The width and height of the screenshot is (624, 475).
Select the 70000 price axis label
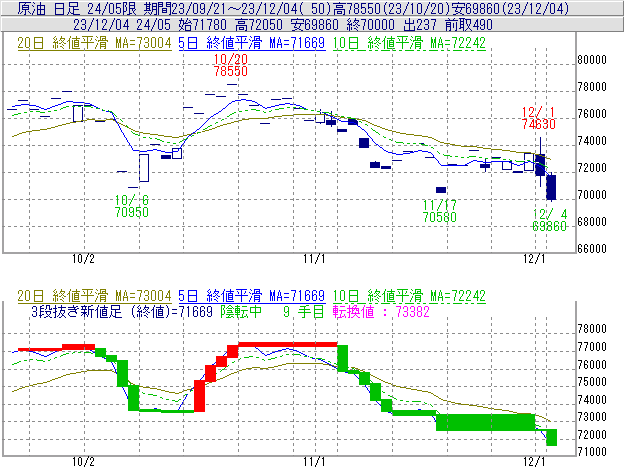tap(592, 195)
